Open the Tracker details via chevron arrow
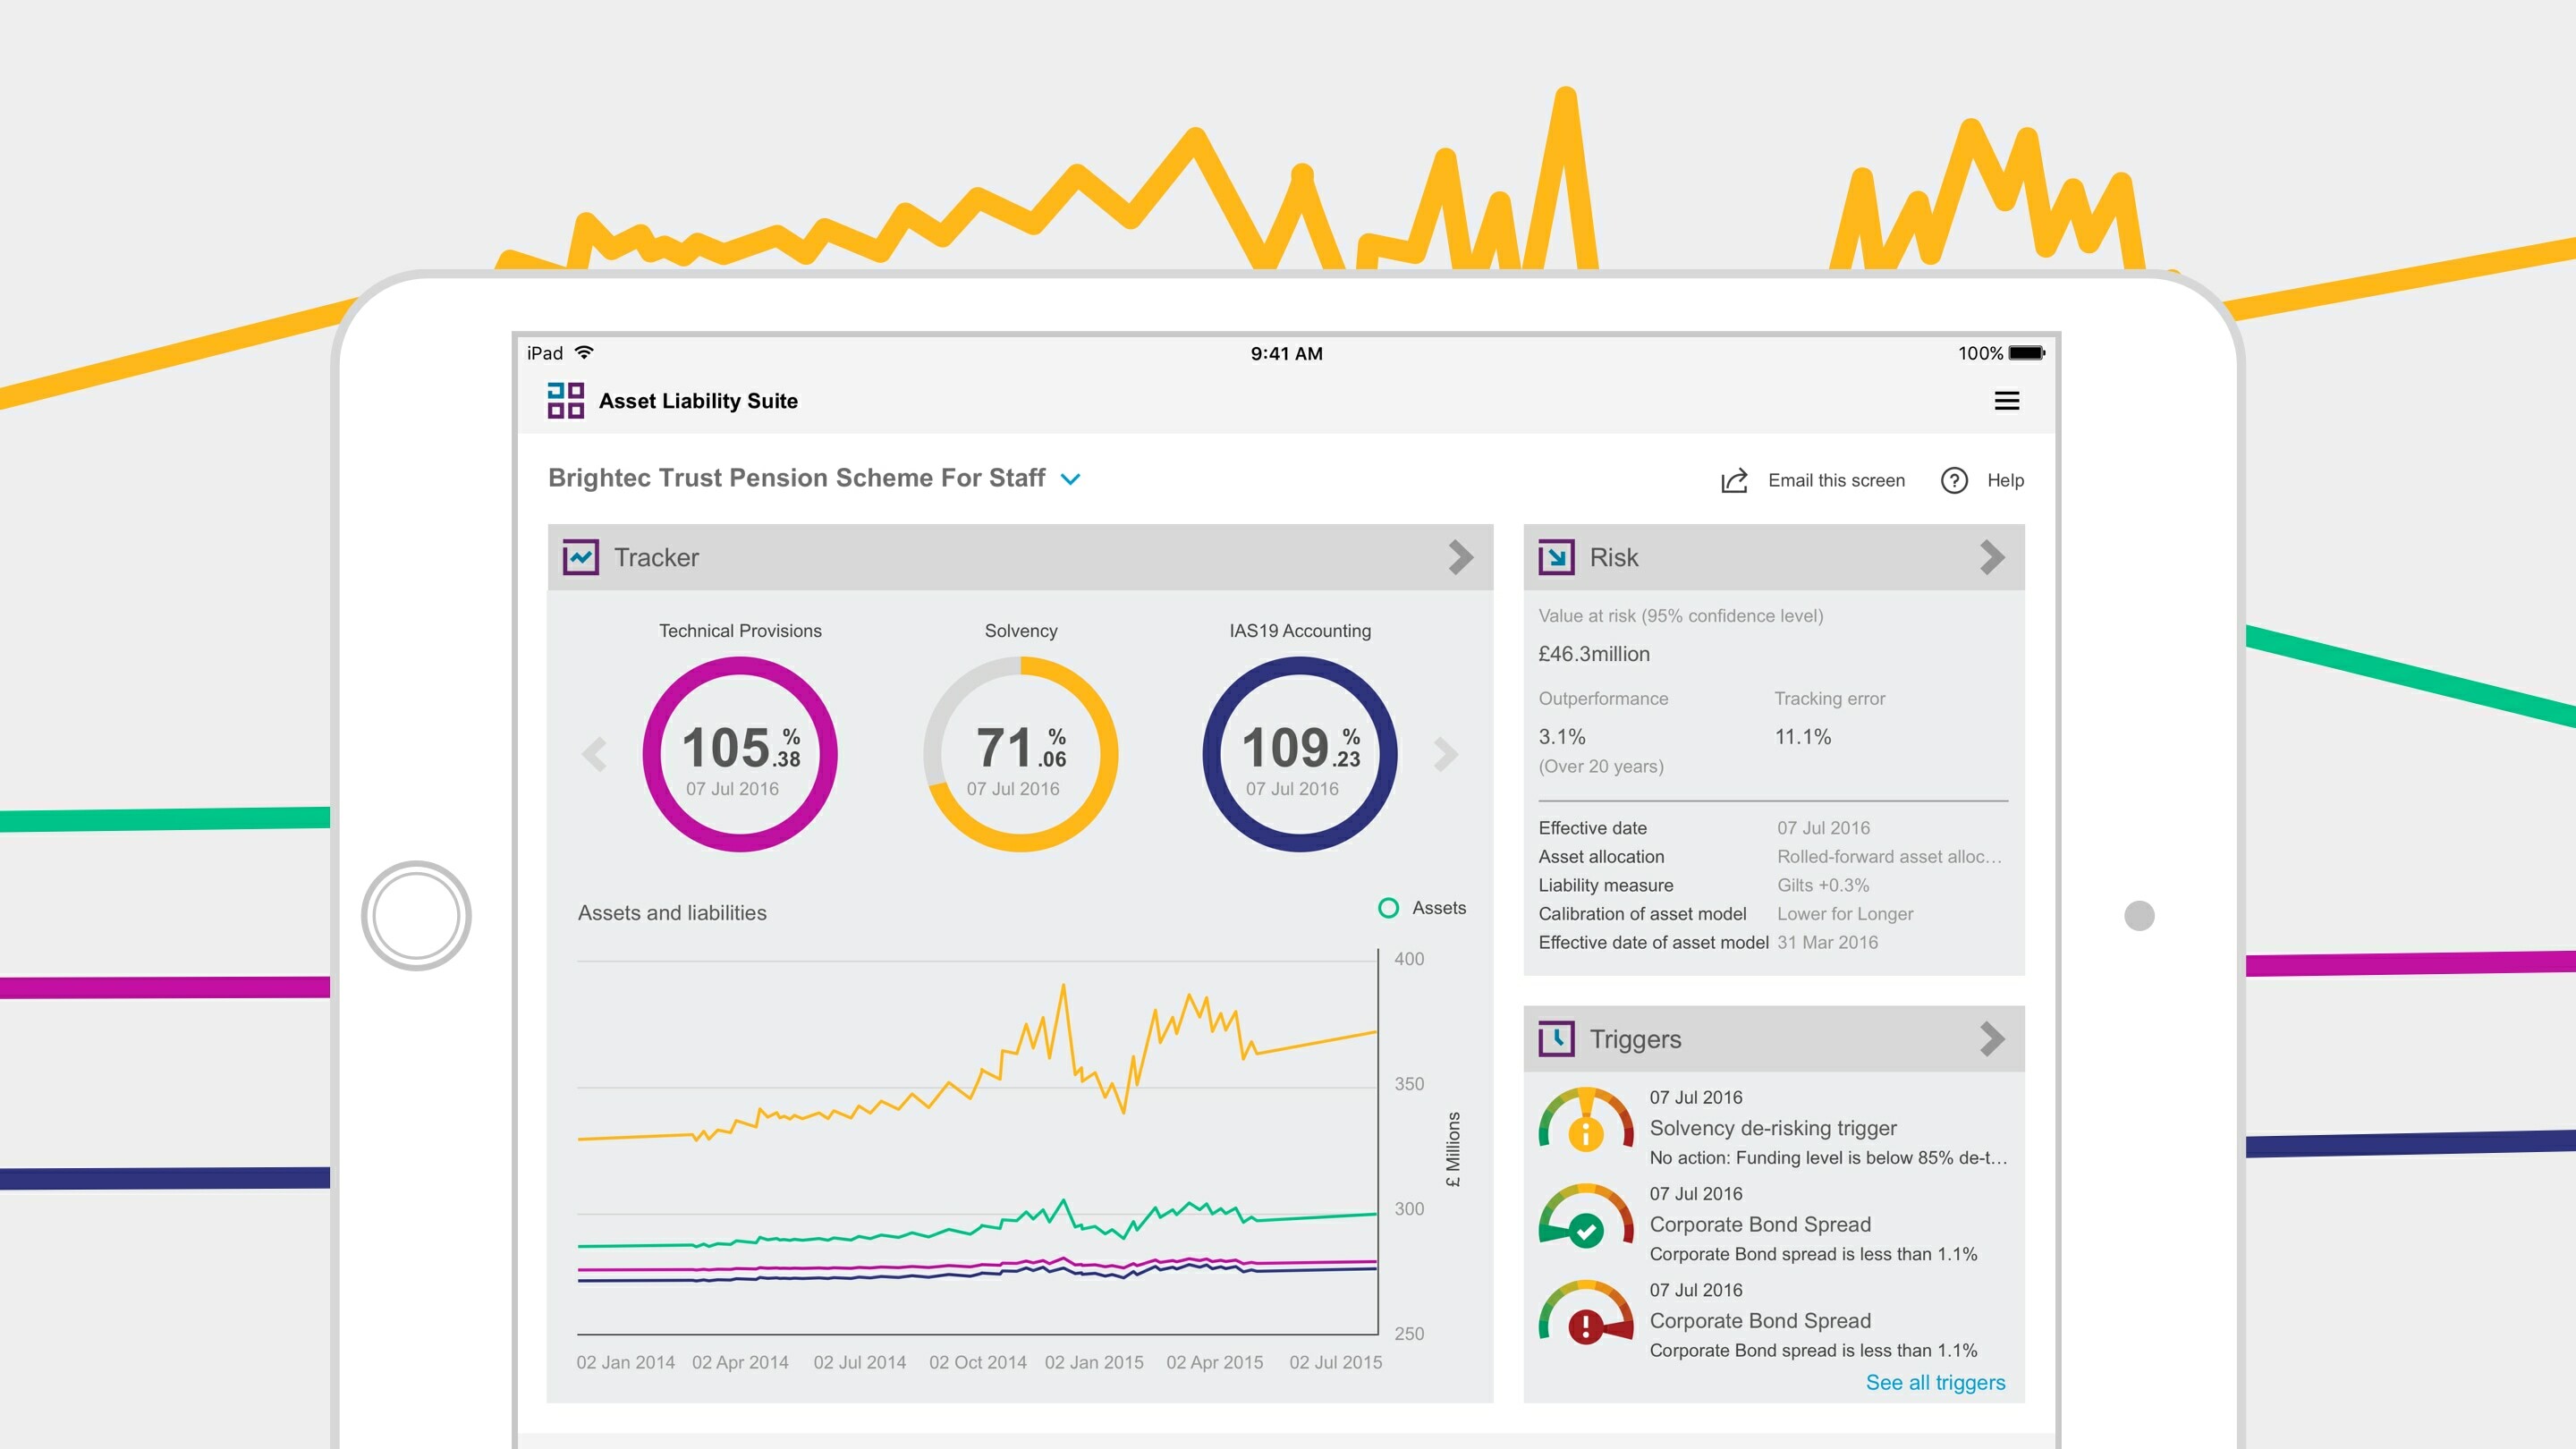 [x=1461, y=557]
